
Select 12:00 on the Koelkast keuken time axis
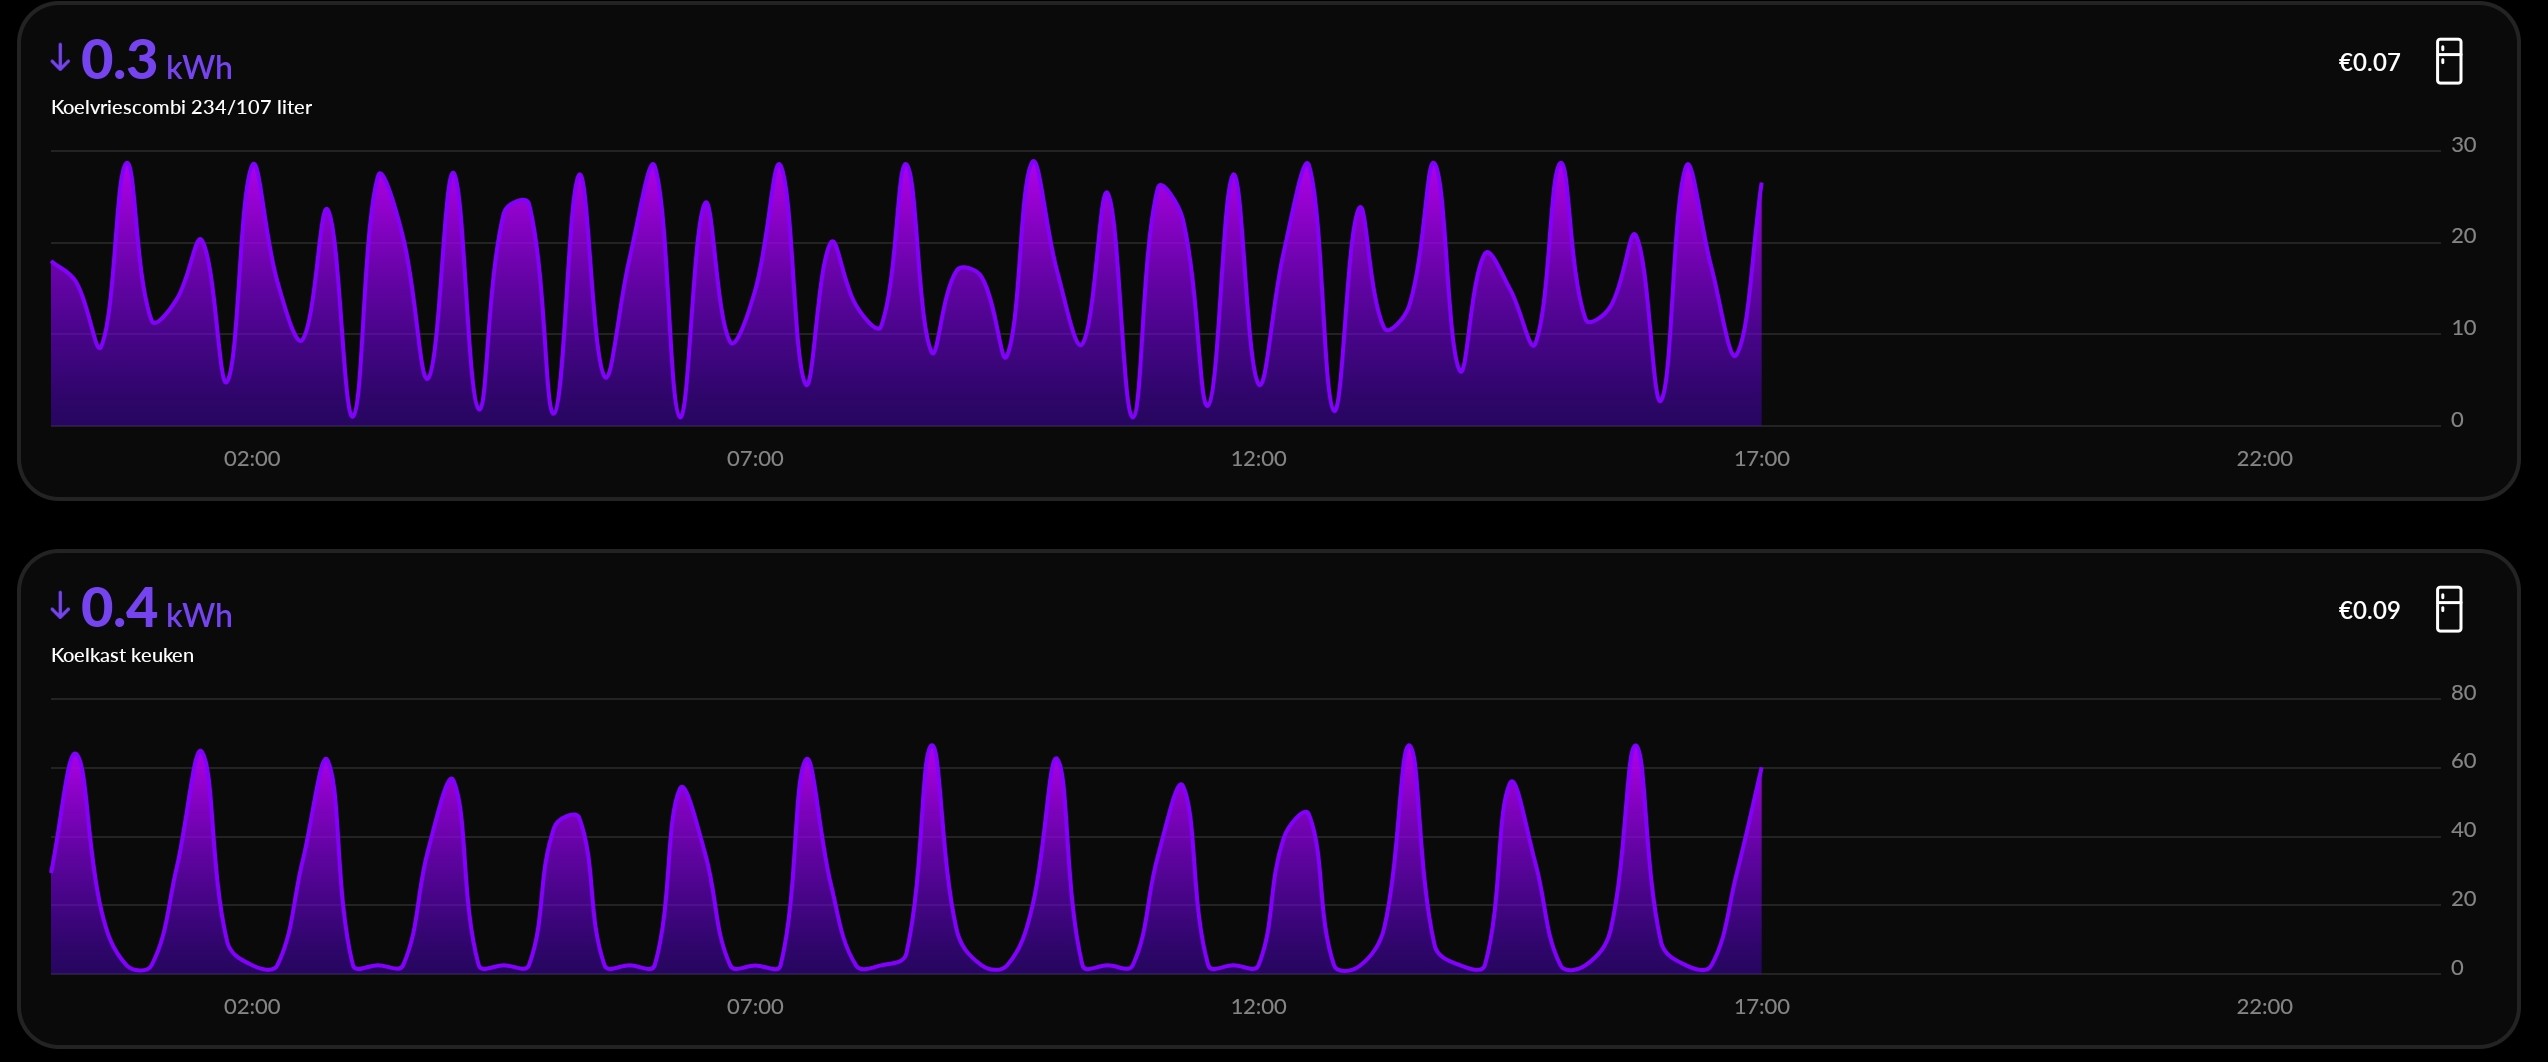1258,1007
